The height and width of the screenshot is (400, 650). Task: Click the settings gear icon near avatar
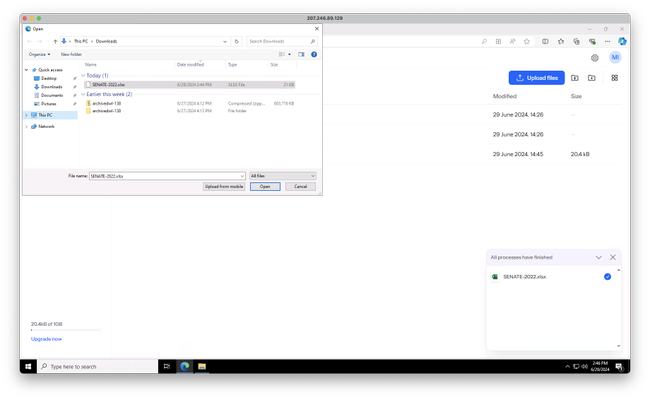point(594,58)
